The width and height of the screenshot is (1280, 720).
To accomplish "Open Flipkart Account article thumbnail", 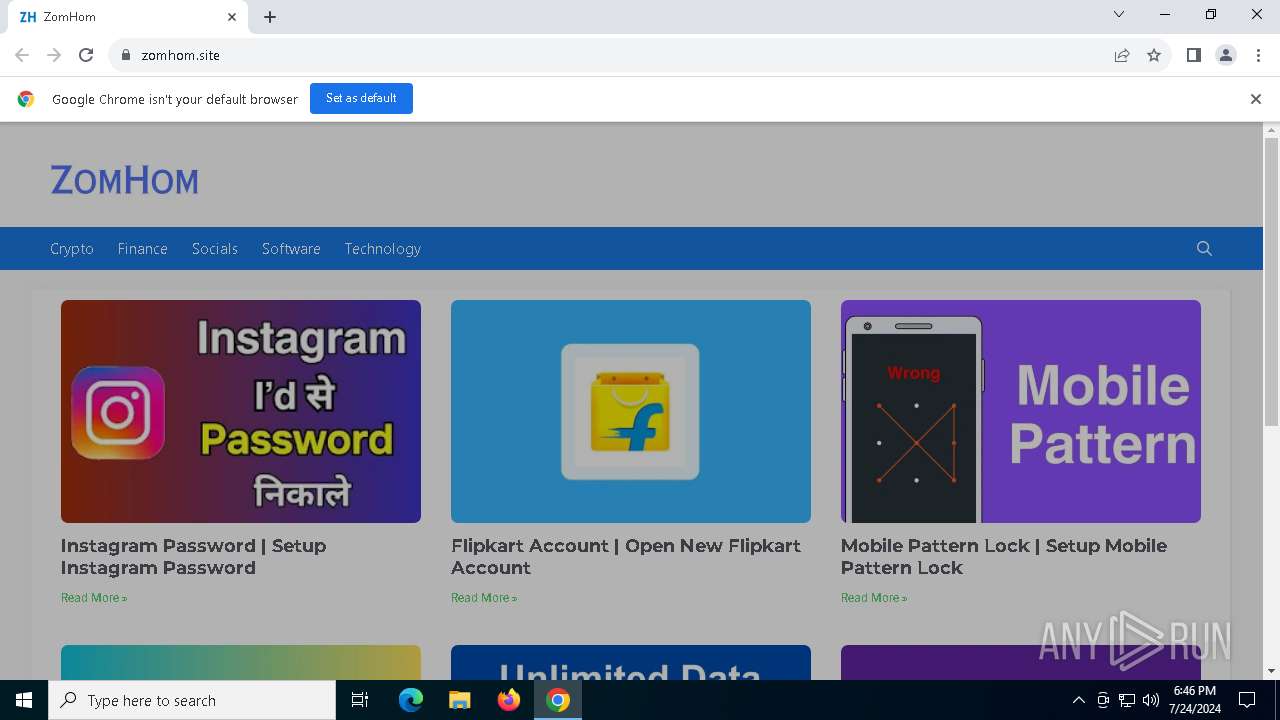I will click(631, 411).
